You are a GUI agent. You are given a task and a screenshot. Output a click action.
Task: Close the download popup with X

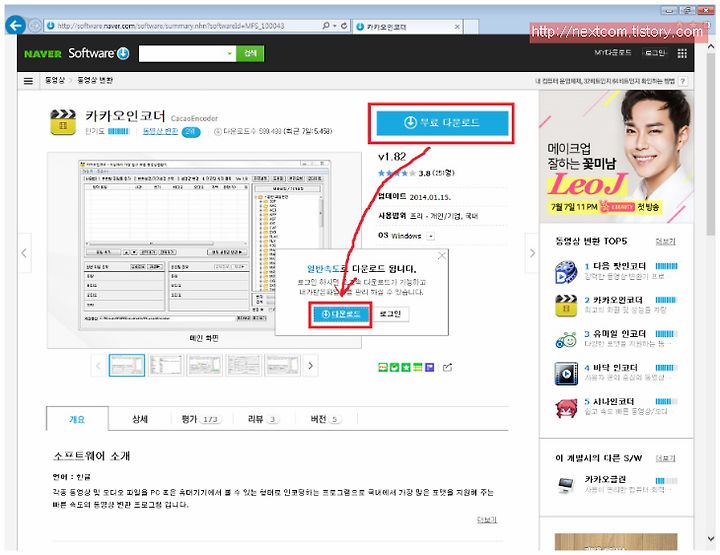442,256
